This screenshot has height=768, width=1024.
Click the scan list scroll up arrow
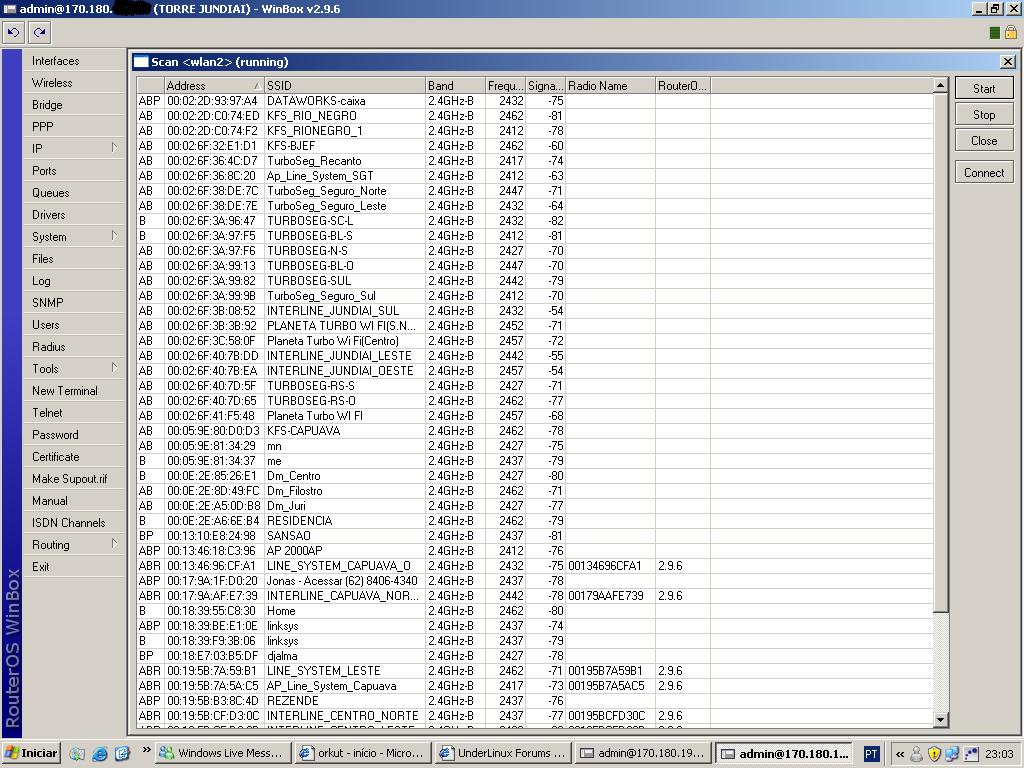pyautogui.click(x=940, y=86)
